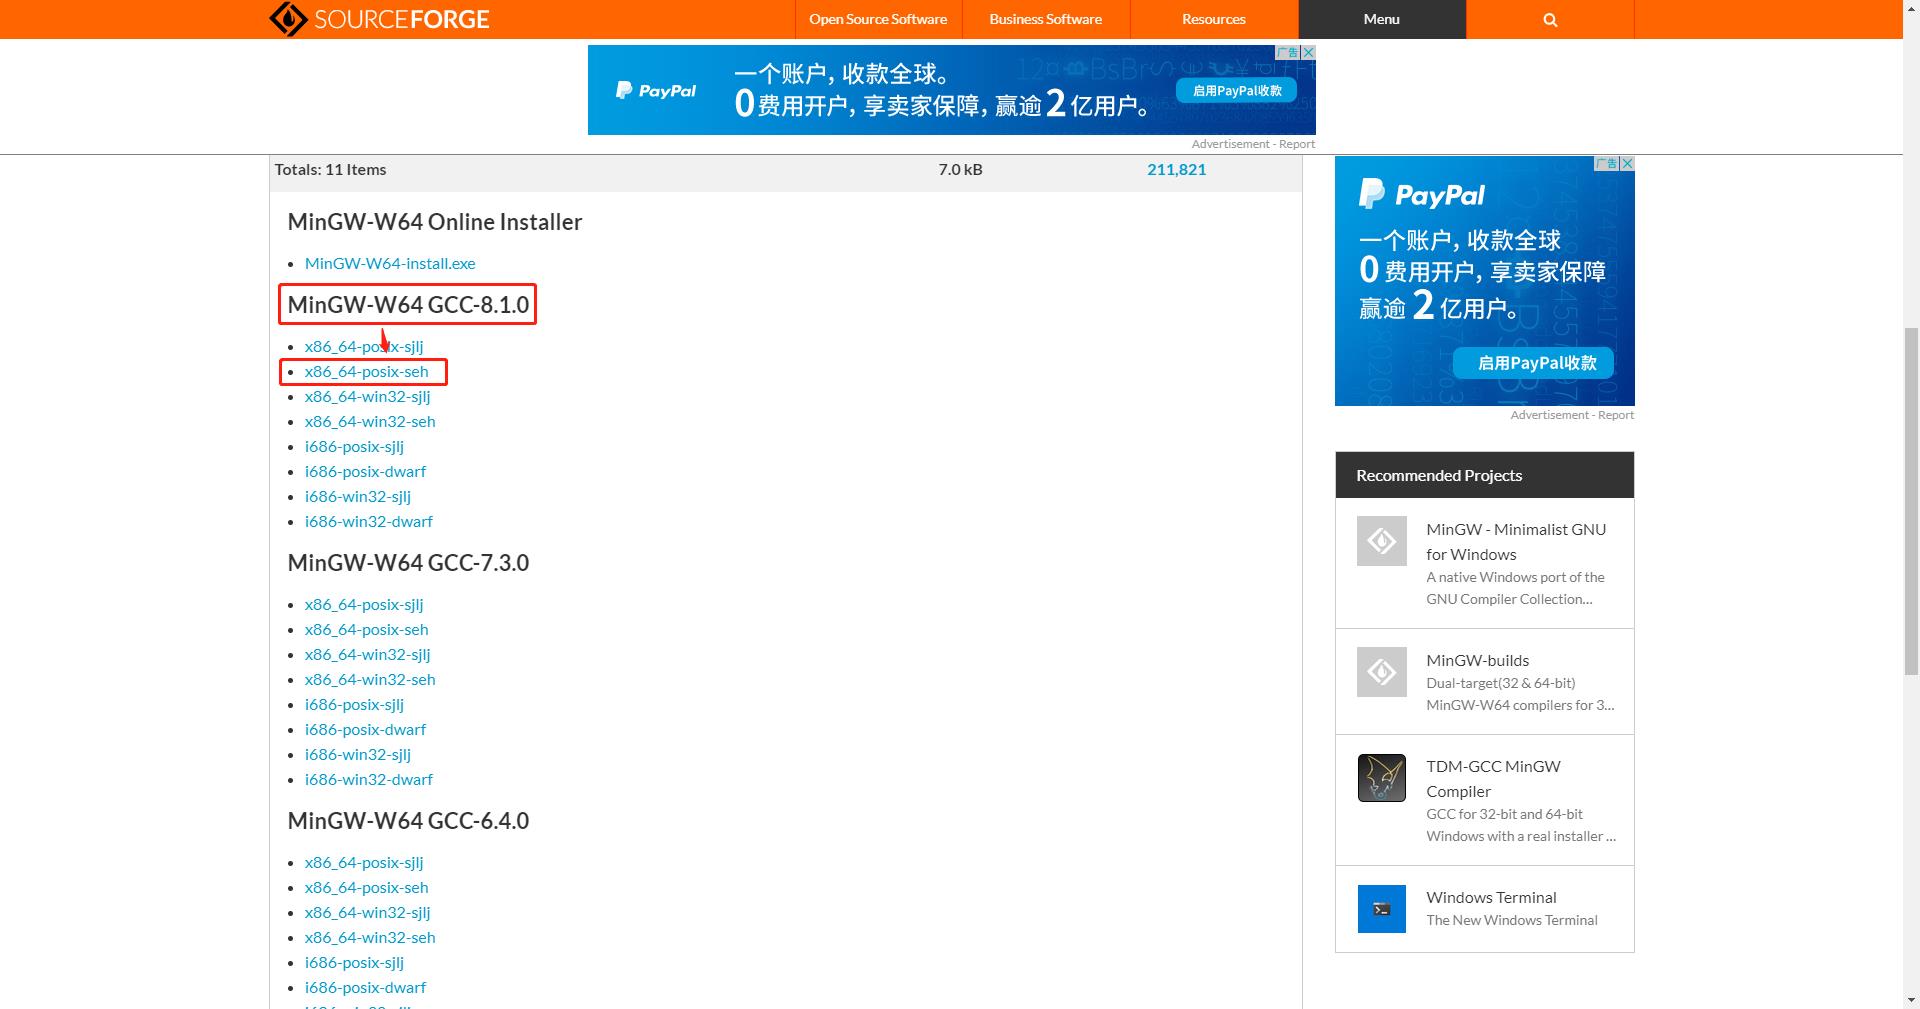Click the top PayPal banner button
Screen dimensions: 1920x1009
pyautogui.click(x=1237, y=90)
